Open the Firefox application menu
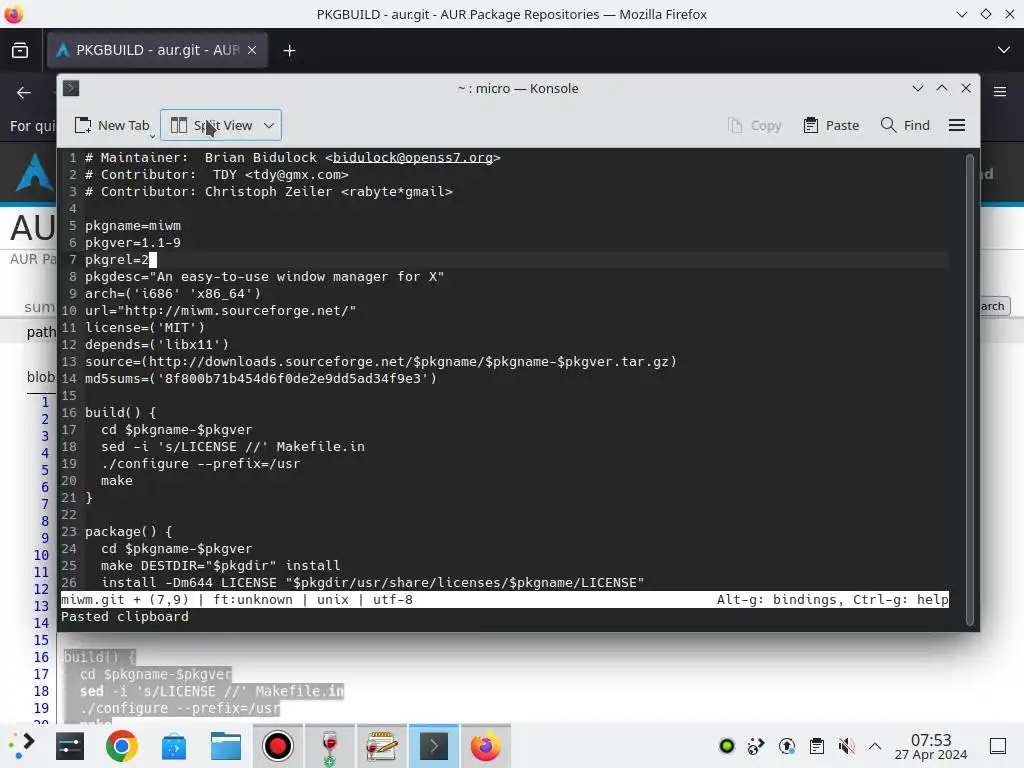Viewport: 1024px width, 768px height. [1000, 91]
